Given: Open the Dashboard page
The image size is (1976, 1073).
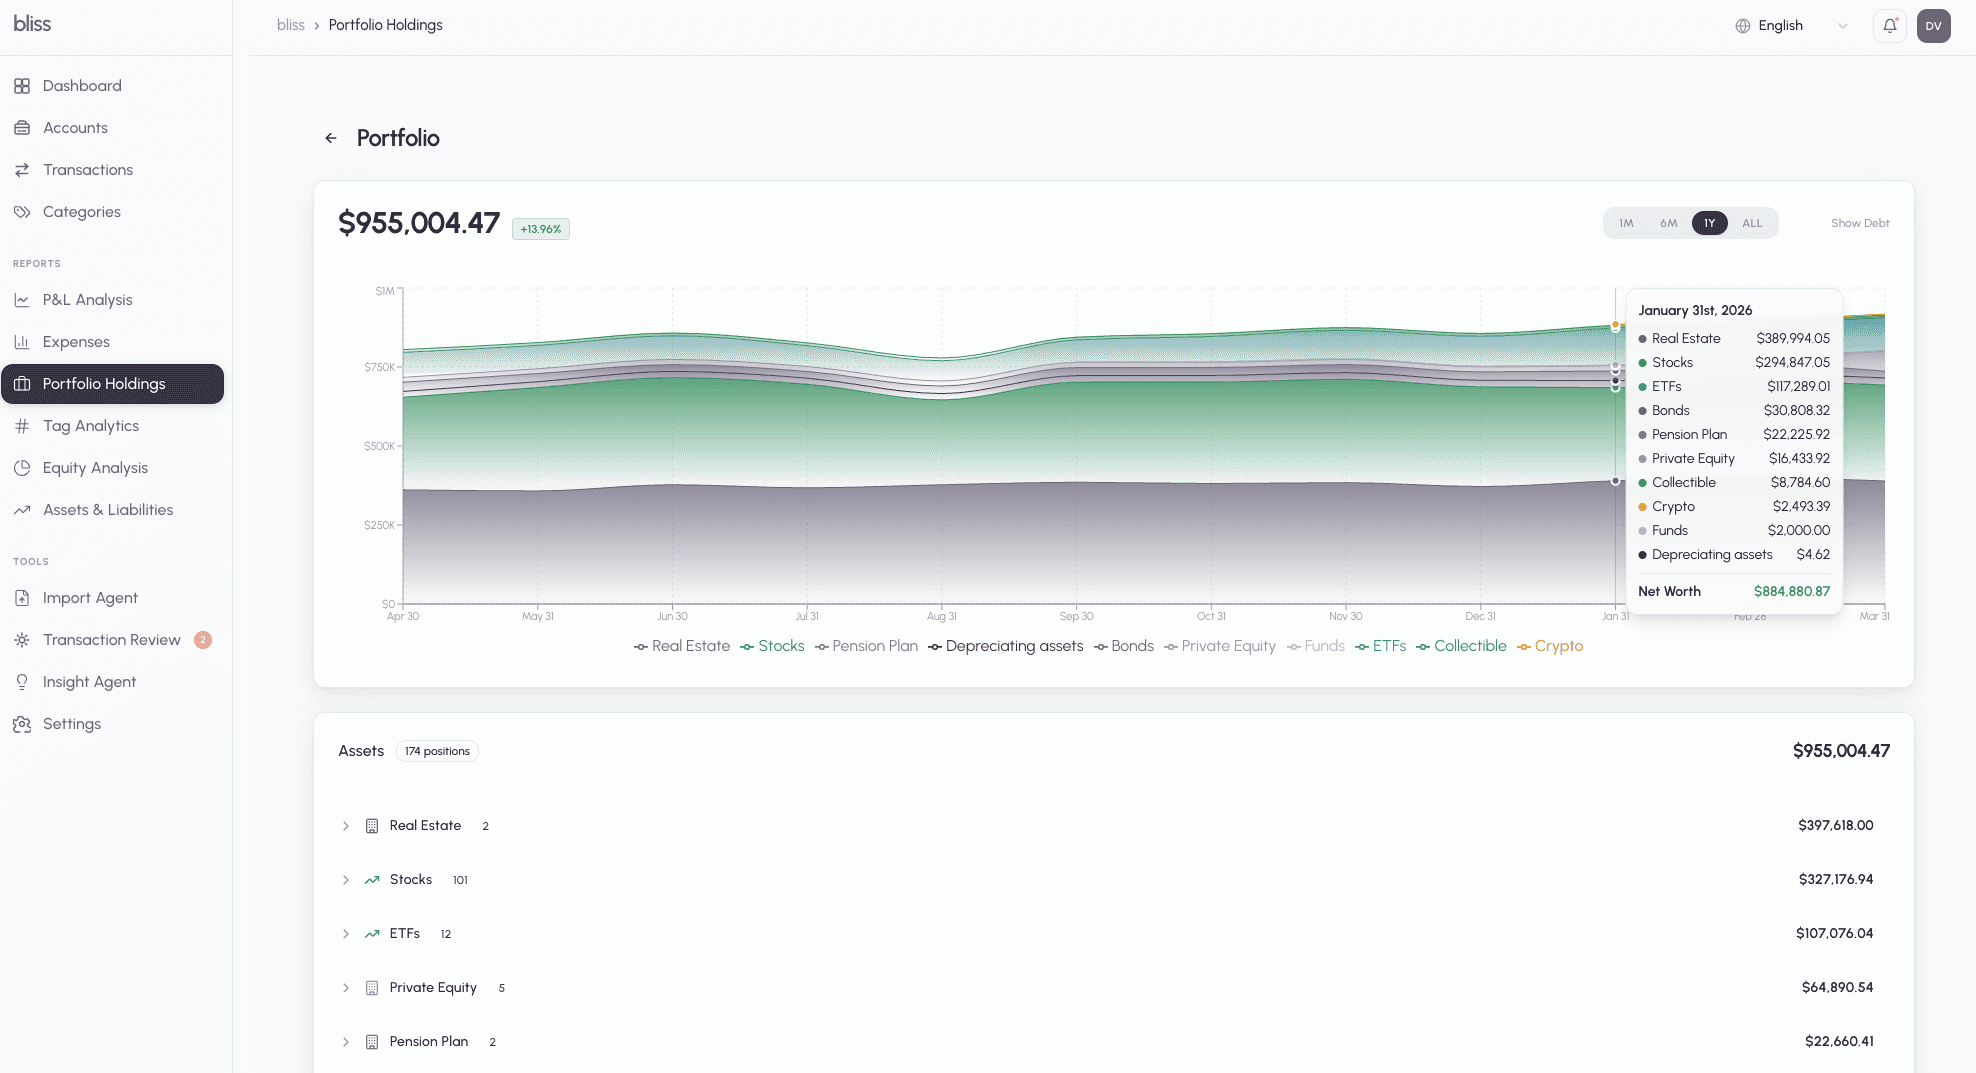Looking at the screenshot, I should tap(81, 85).
